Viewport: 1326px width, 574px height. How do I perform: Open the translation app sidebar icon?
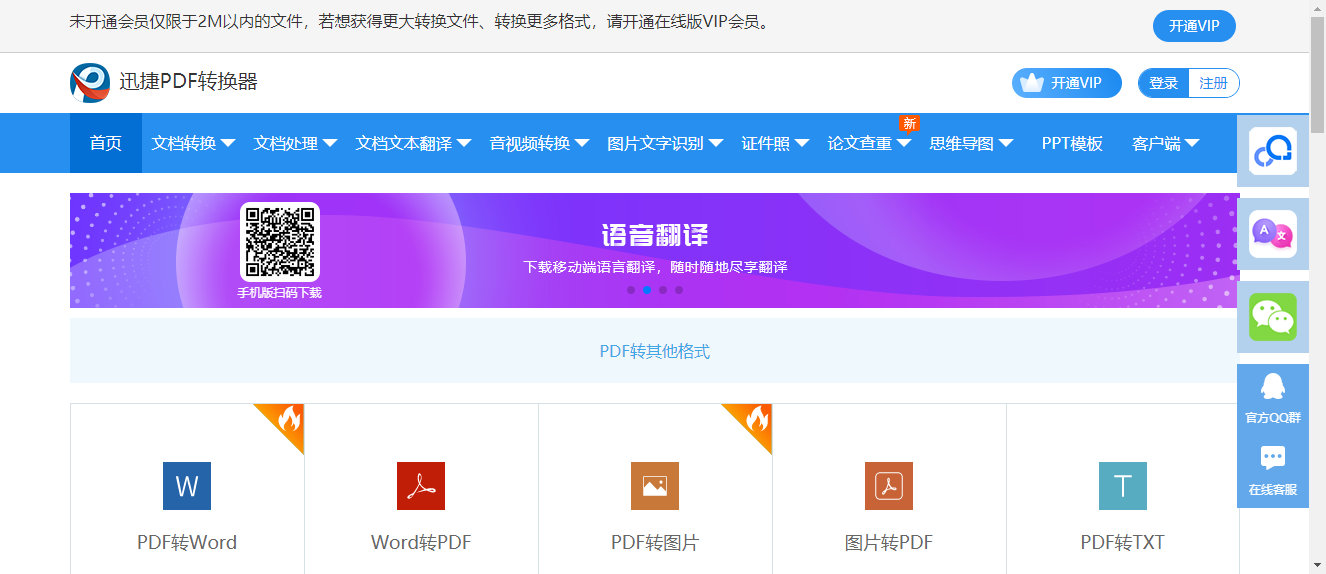pyautogui.click(x=1273, y=234)
